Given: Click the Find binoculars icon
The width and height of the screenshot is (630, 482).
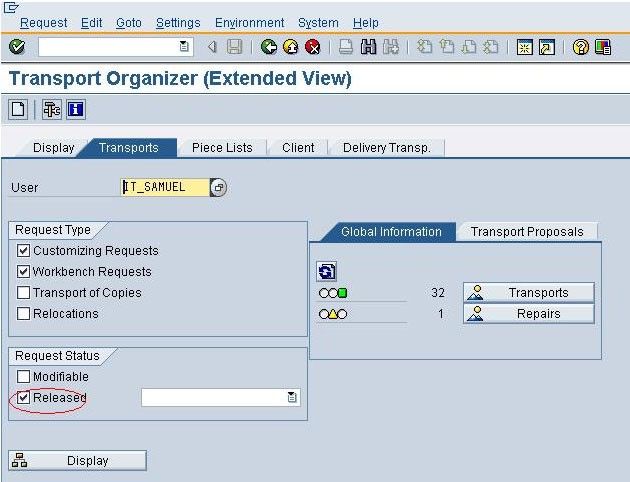Looking at the screenshot, I should pyautogui.click(x=368, y=47).
